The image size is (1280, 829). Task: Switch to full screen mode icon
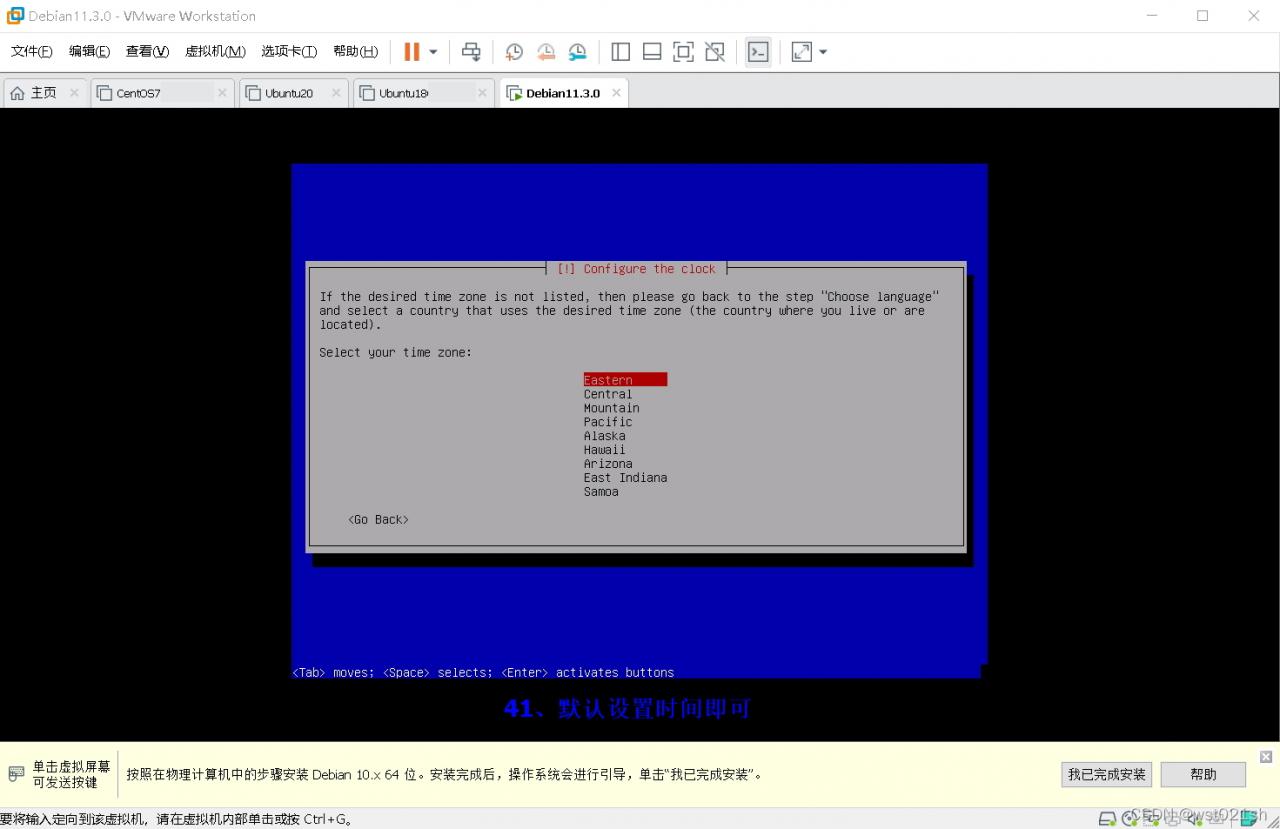point(683,52)
